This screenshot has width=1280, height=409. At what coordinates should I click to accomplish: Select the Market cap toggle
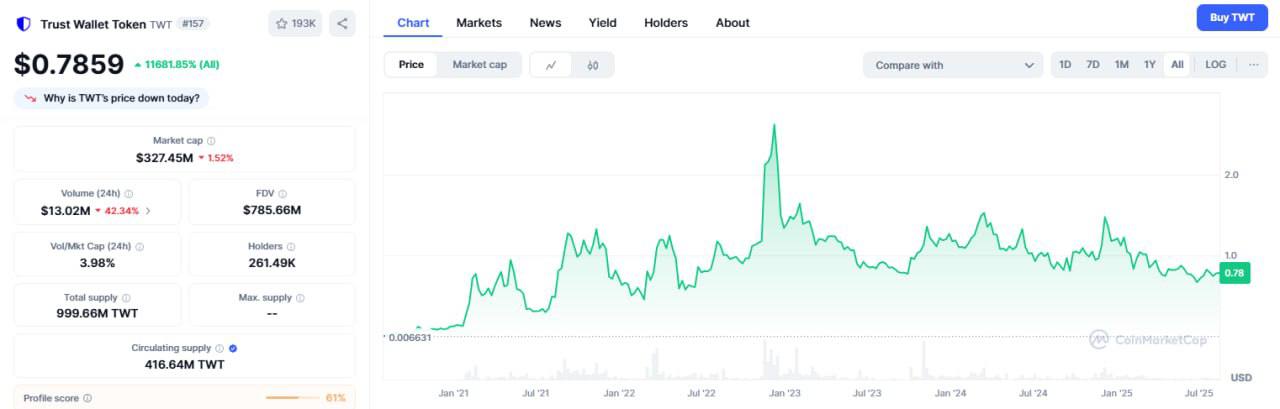point(479,65)
